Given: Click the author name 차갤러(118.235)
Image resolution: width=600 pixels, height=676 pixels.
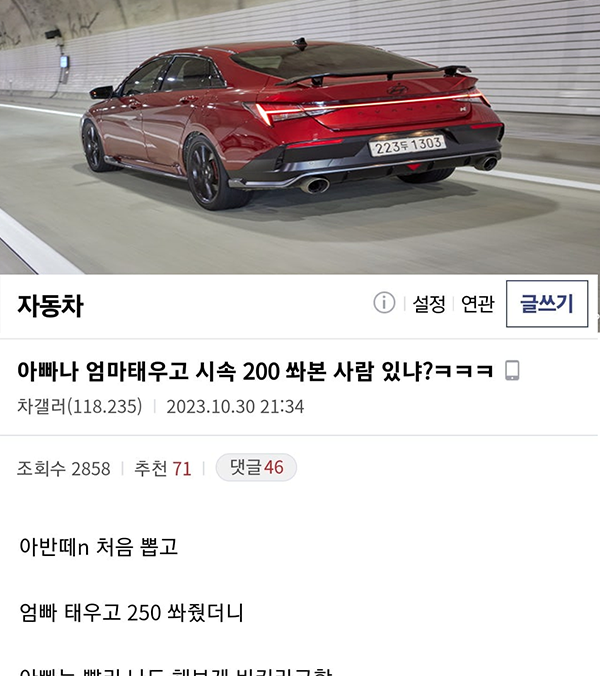Looking at the screenshot, I should 79,406.
